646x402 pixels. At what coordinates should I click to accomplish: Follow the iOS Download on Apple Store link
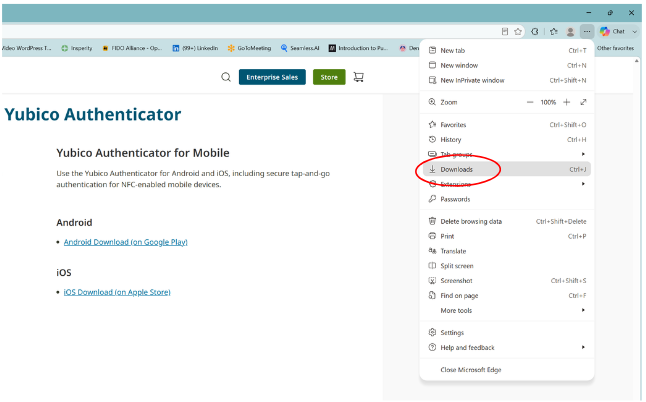click(x=117, y=292)
